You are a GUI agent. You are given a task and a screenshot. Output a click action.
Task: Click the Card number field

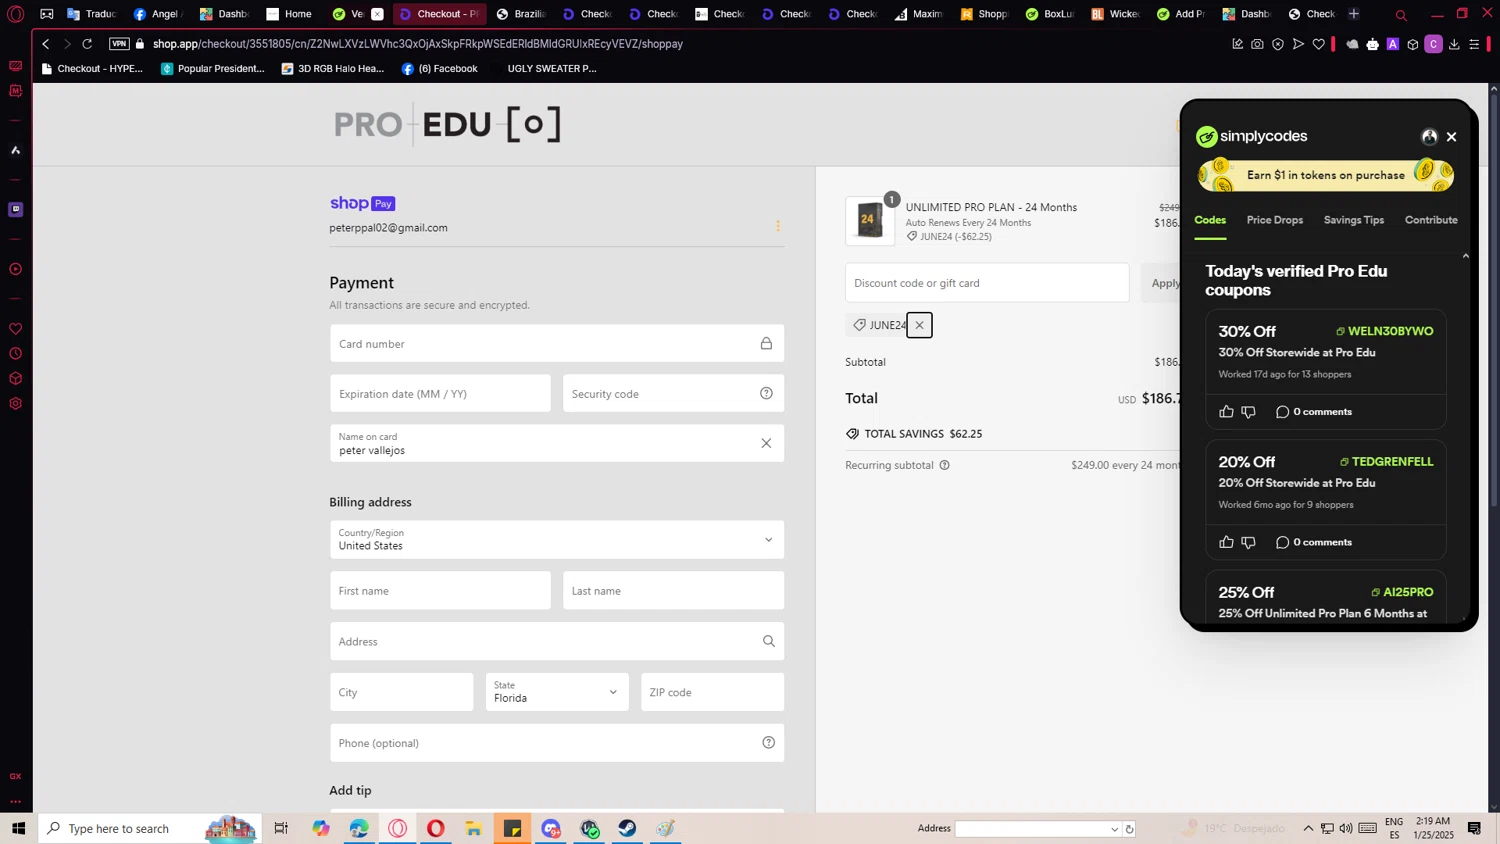point(557,344)
